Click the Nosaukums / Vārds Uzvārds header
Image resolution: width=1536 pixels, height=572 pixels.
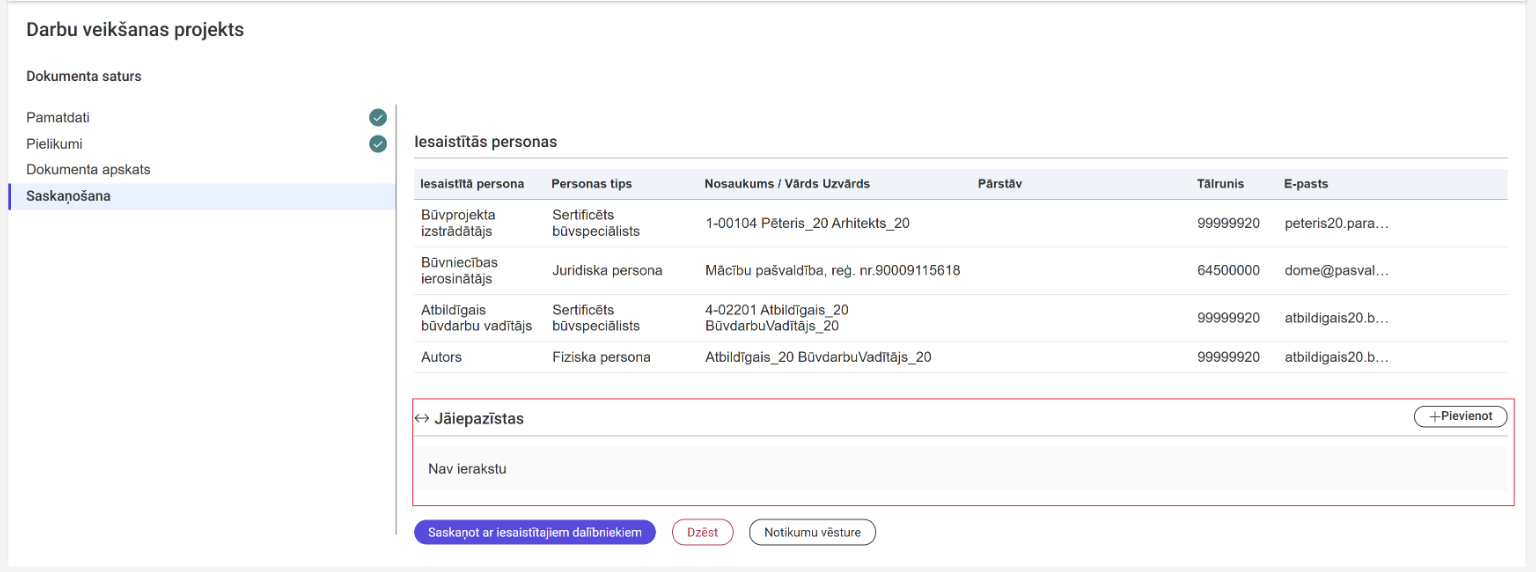point(787,184)
